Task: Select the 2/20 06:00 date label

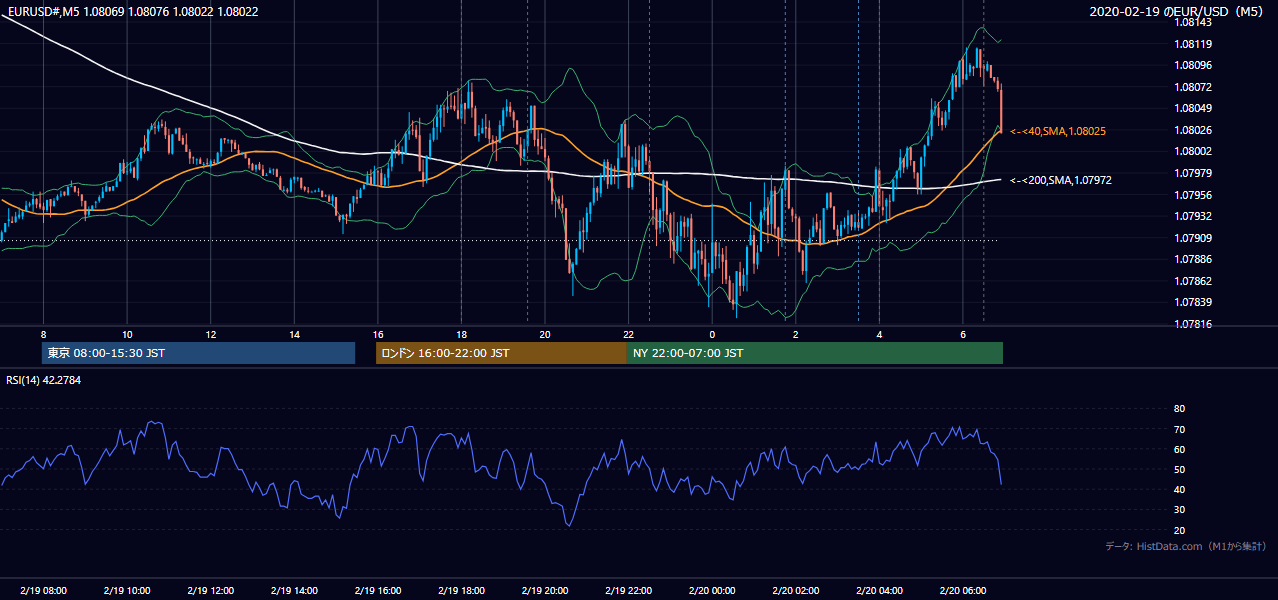Action: click(962, 591)
